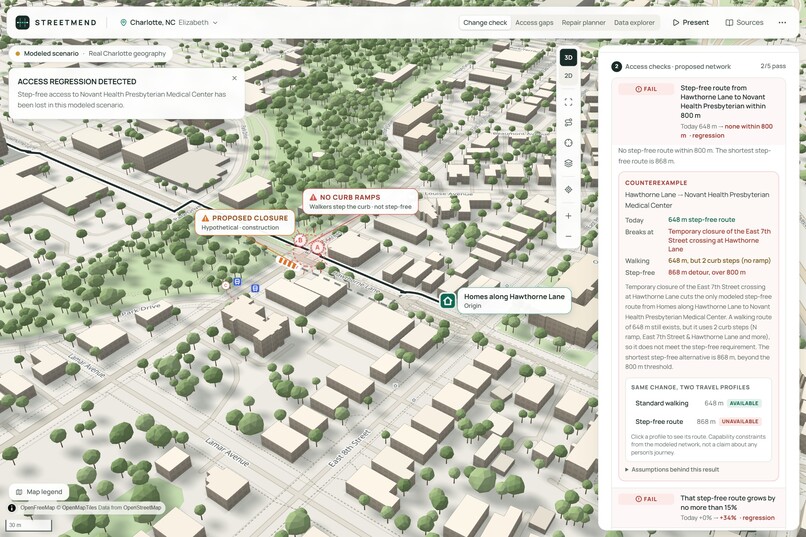Click the 648 m step-free route value

[702, 219]
